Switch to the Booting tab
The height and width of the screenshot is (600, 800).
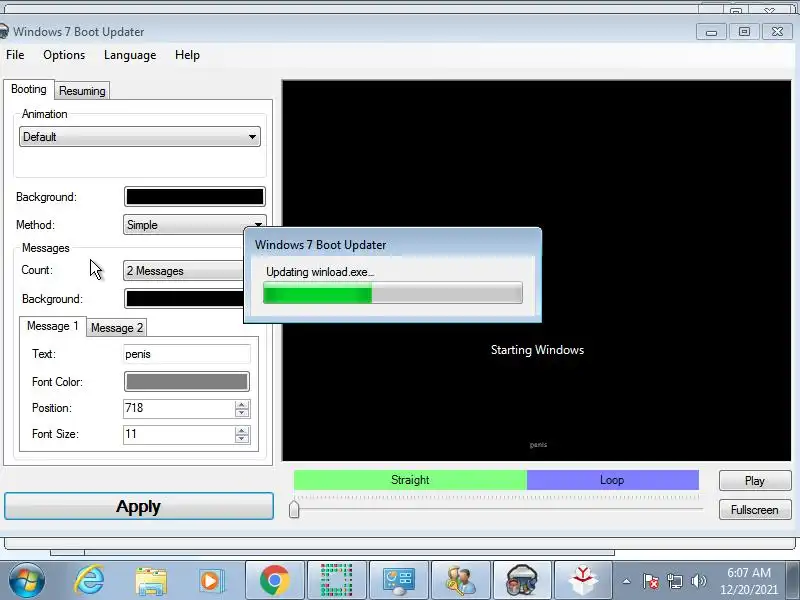tap(29, 89)
